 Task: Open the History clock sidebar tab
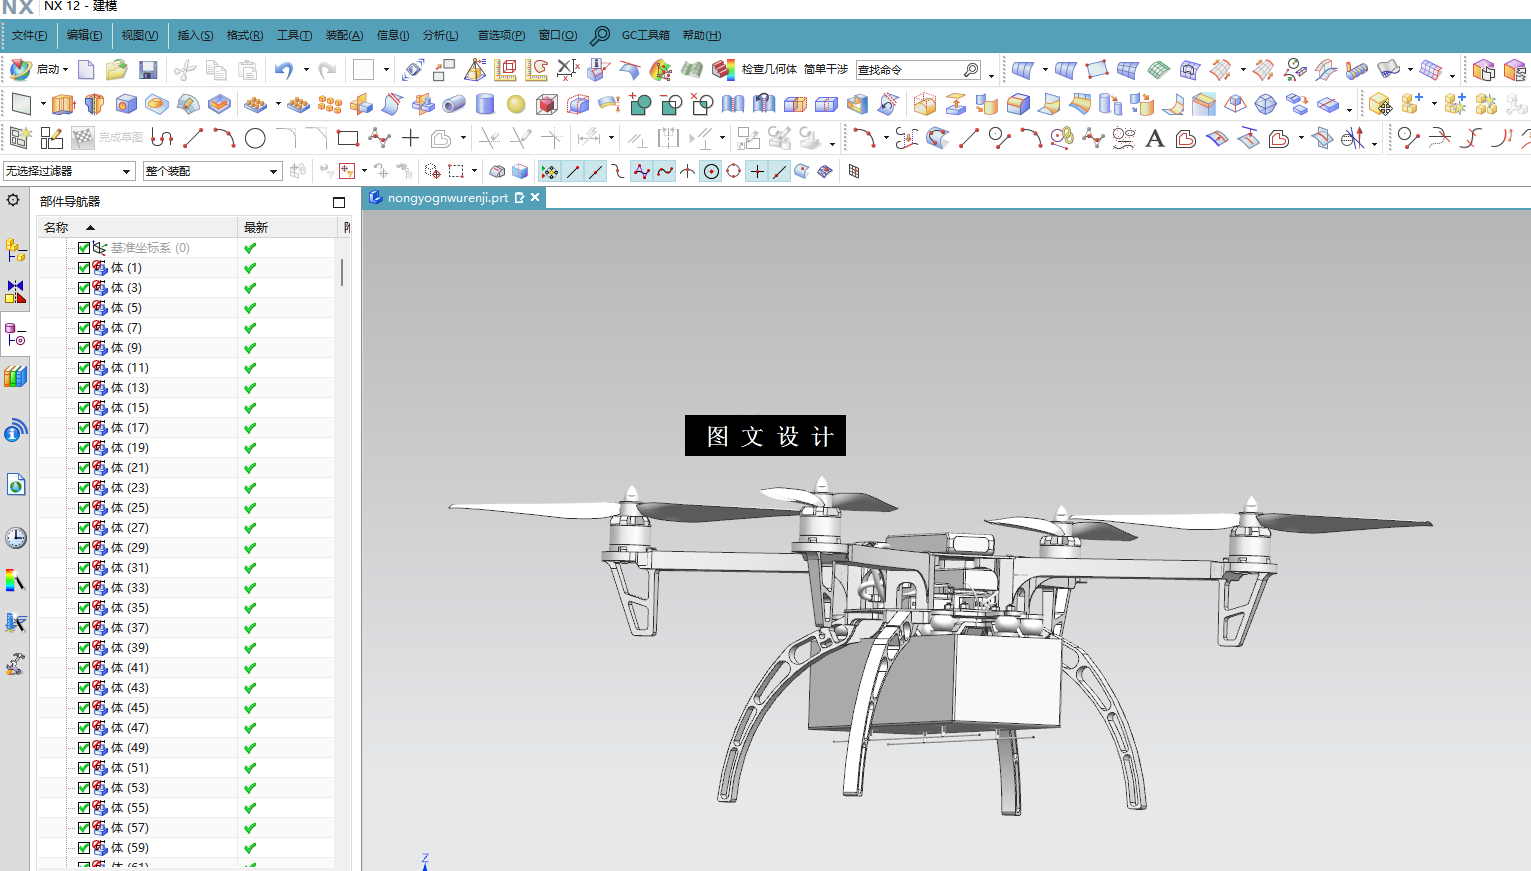coord(15,538)
